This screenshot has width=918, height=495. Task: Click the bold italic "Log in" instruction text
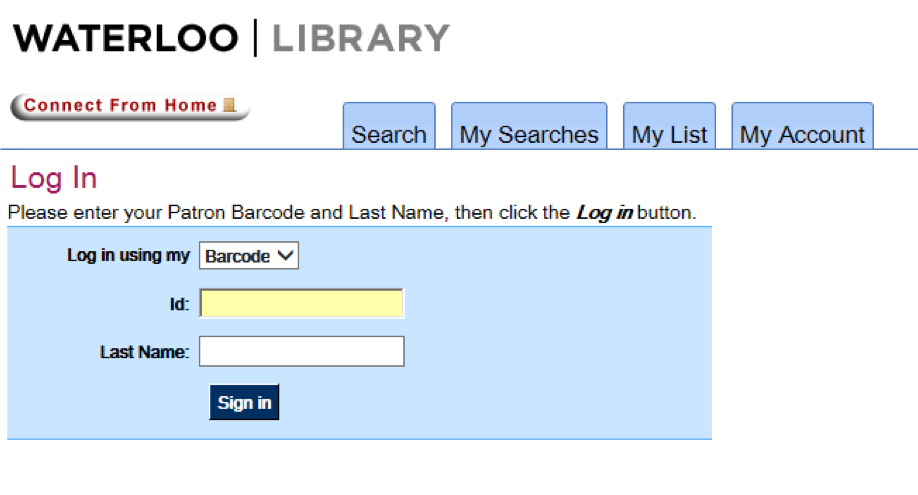(604, 213)
